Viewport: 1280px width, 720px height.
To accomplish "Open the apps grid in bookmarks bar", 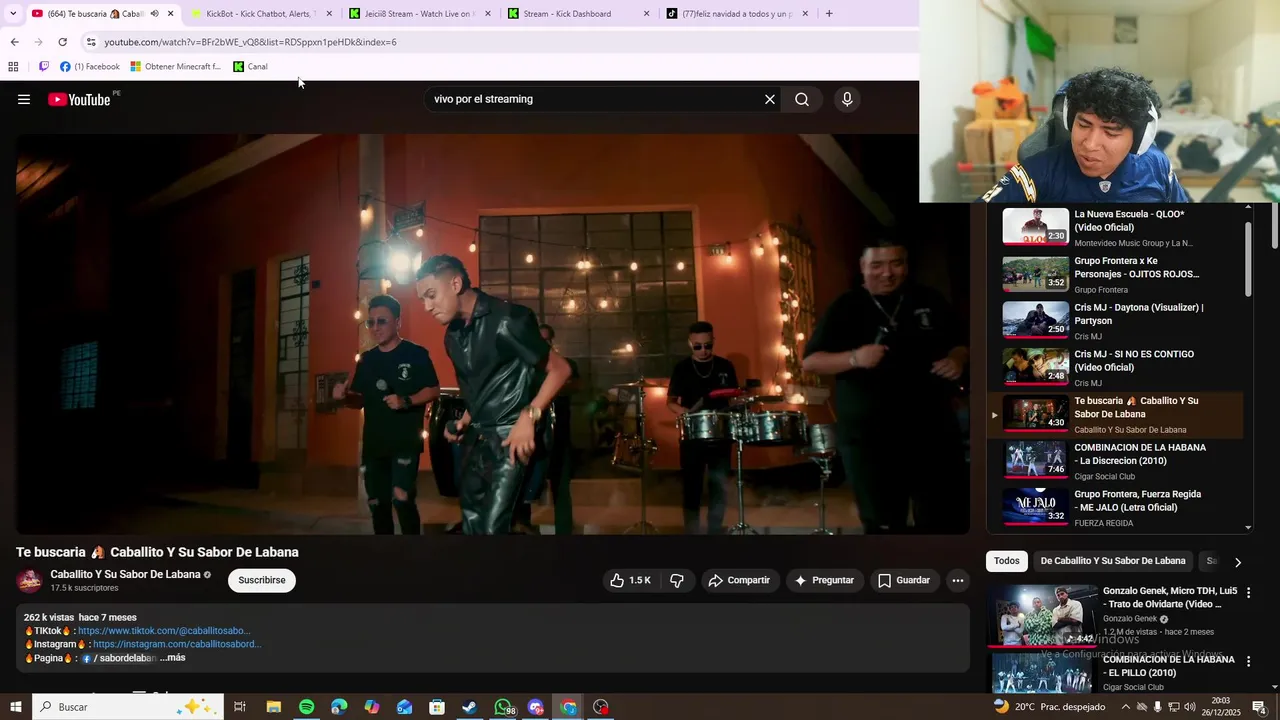I will pyautogui.click(x=13, y=67).
